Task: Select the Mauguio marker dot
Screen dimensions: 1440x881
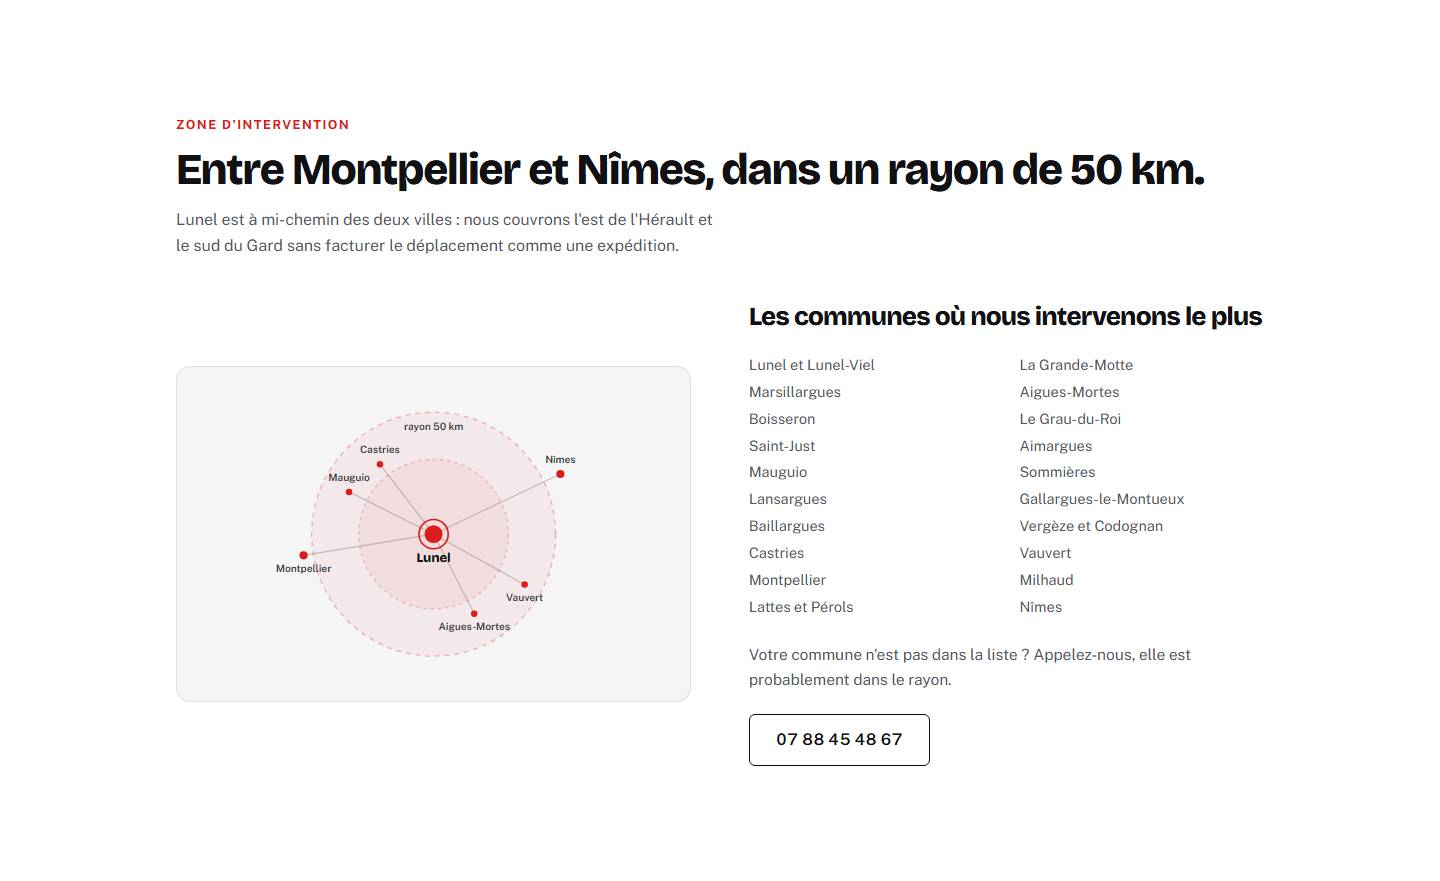Action: (x=349, y=492)
